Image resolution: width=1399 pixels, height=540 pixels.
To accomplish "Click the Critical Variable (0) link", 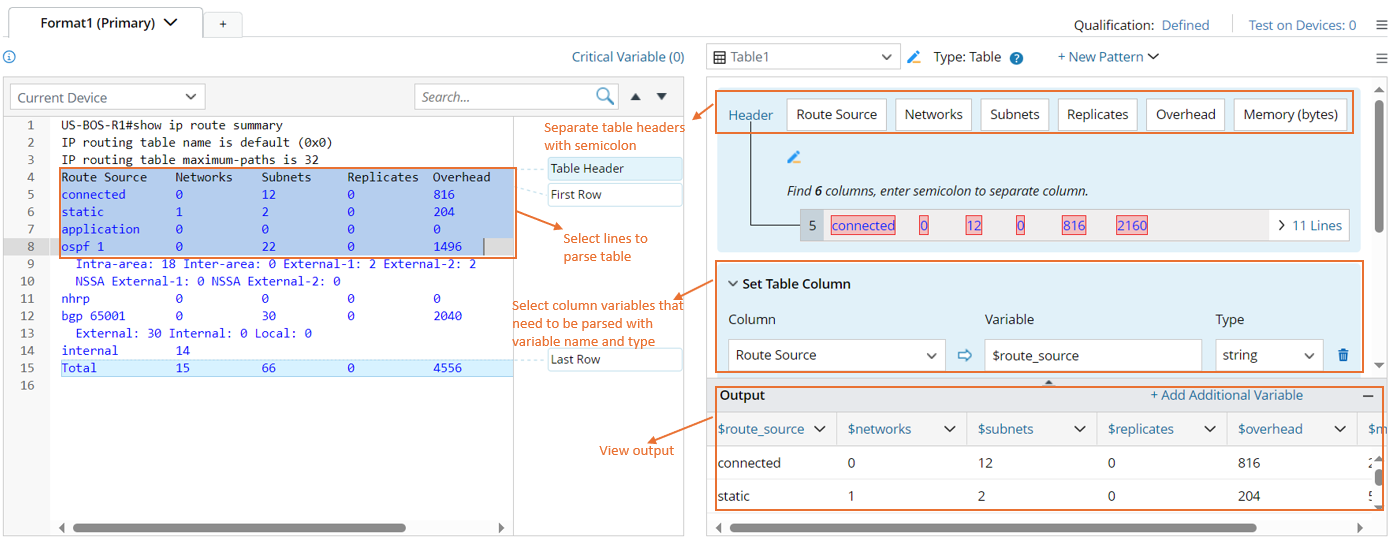I will [x=628, y=57].
